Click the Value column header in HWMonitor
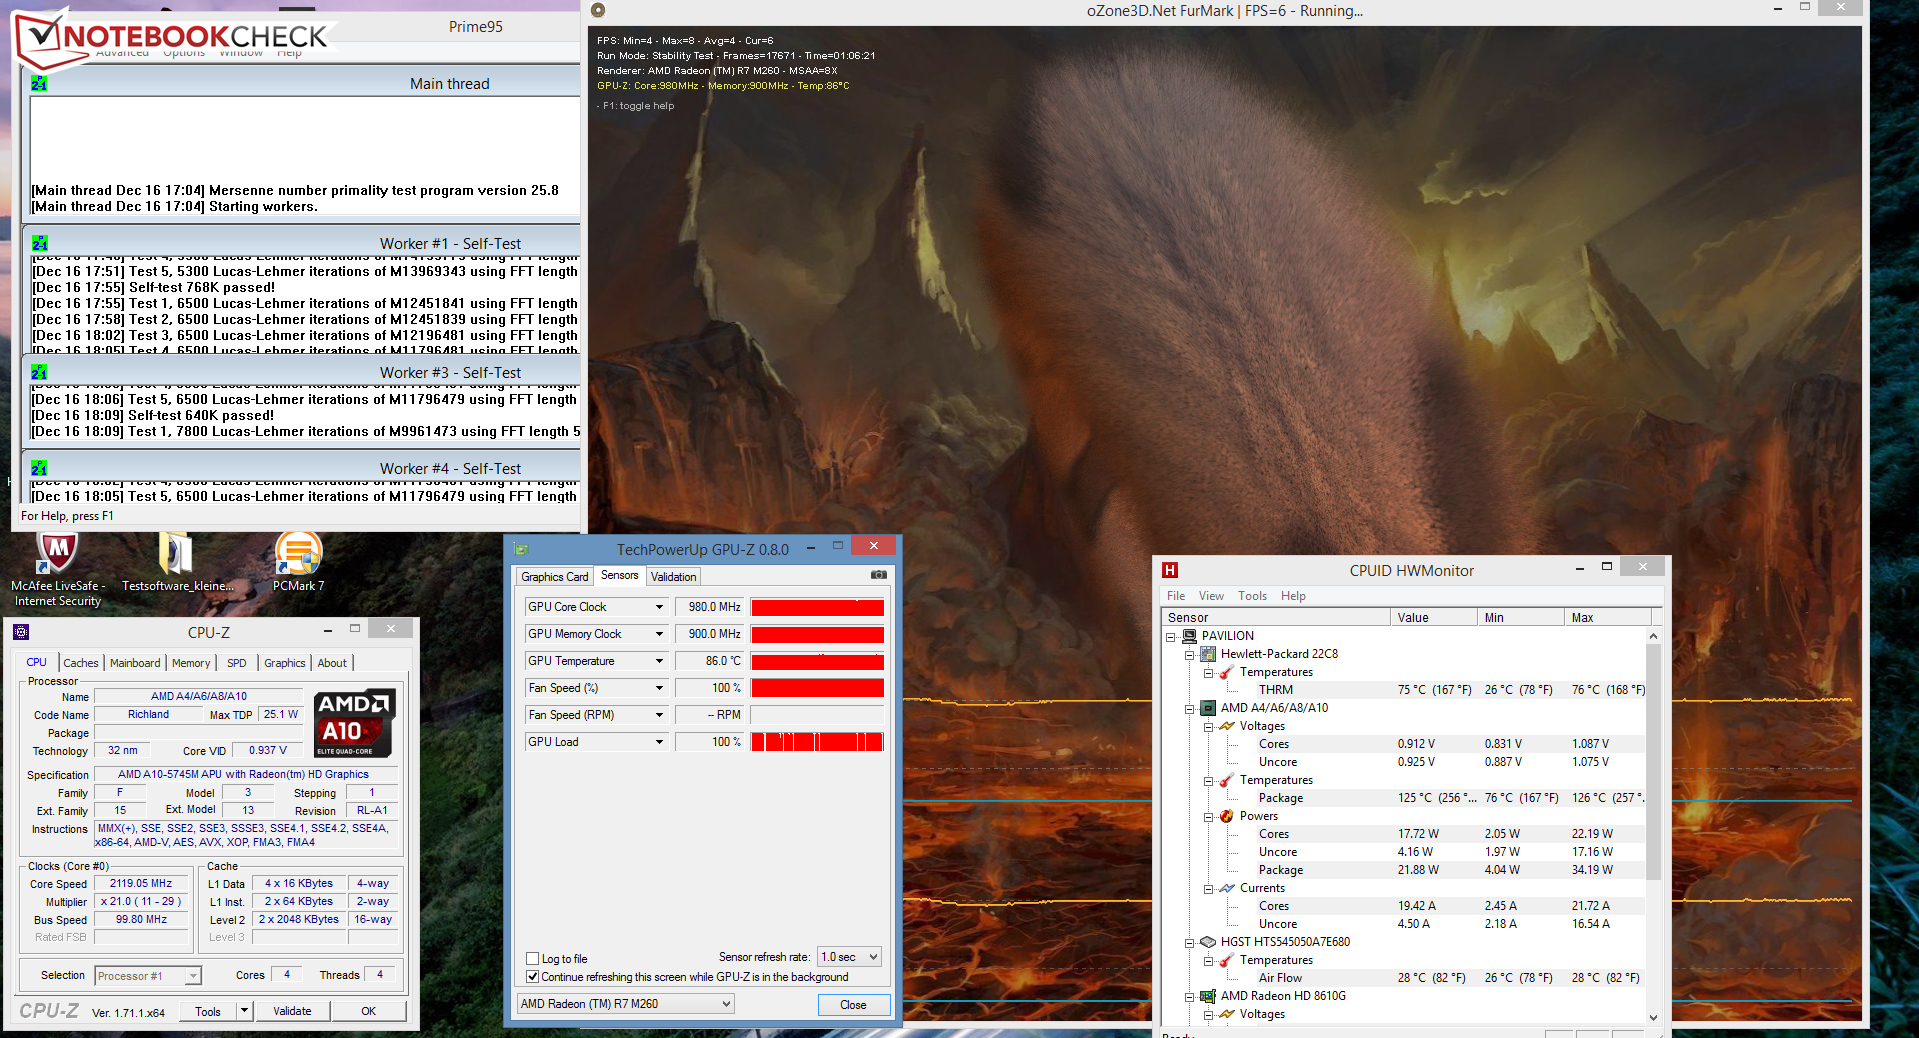The width and height of the screenshot is (1919, 1038). pos(1433,618)
